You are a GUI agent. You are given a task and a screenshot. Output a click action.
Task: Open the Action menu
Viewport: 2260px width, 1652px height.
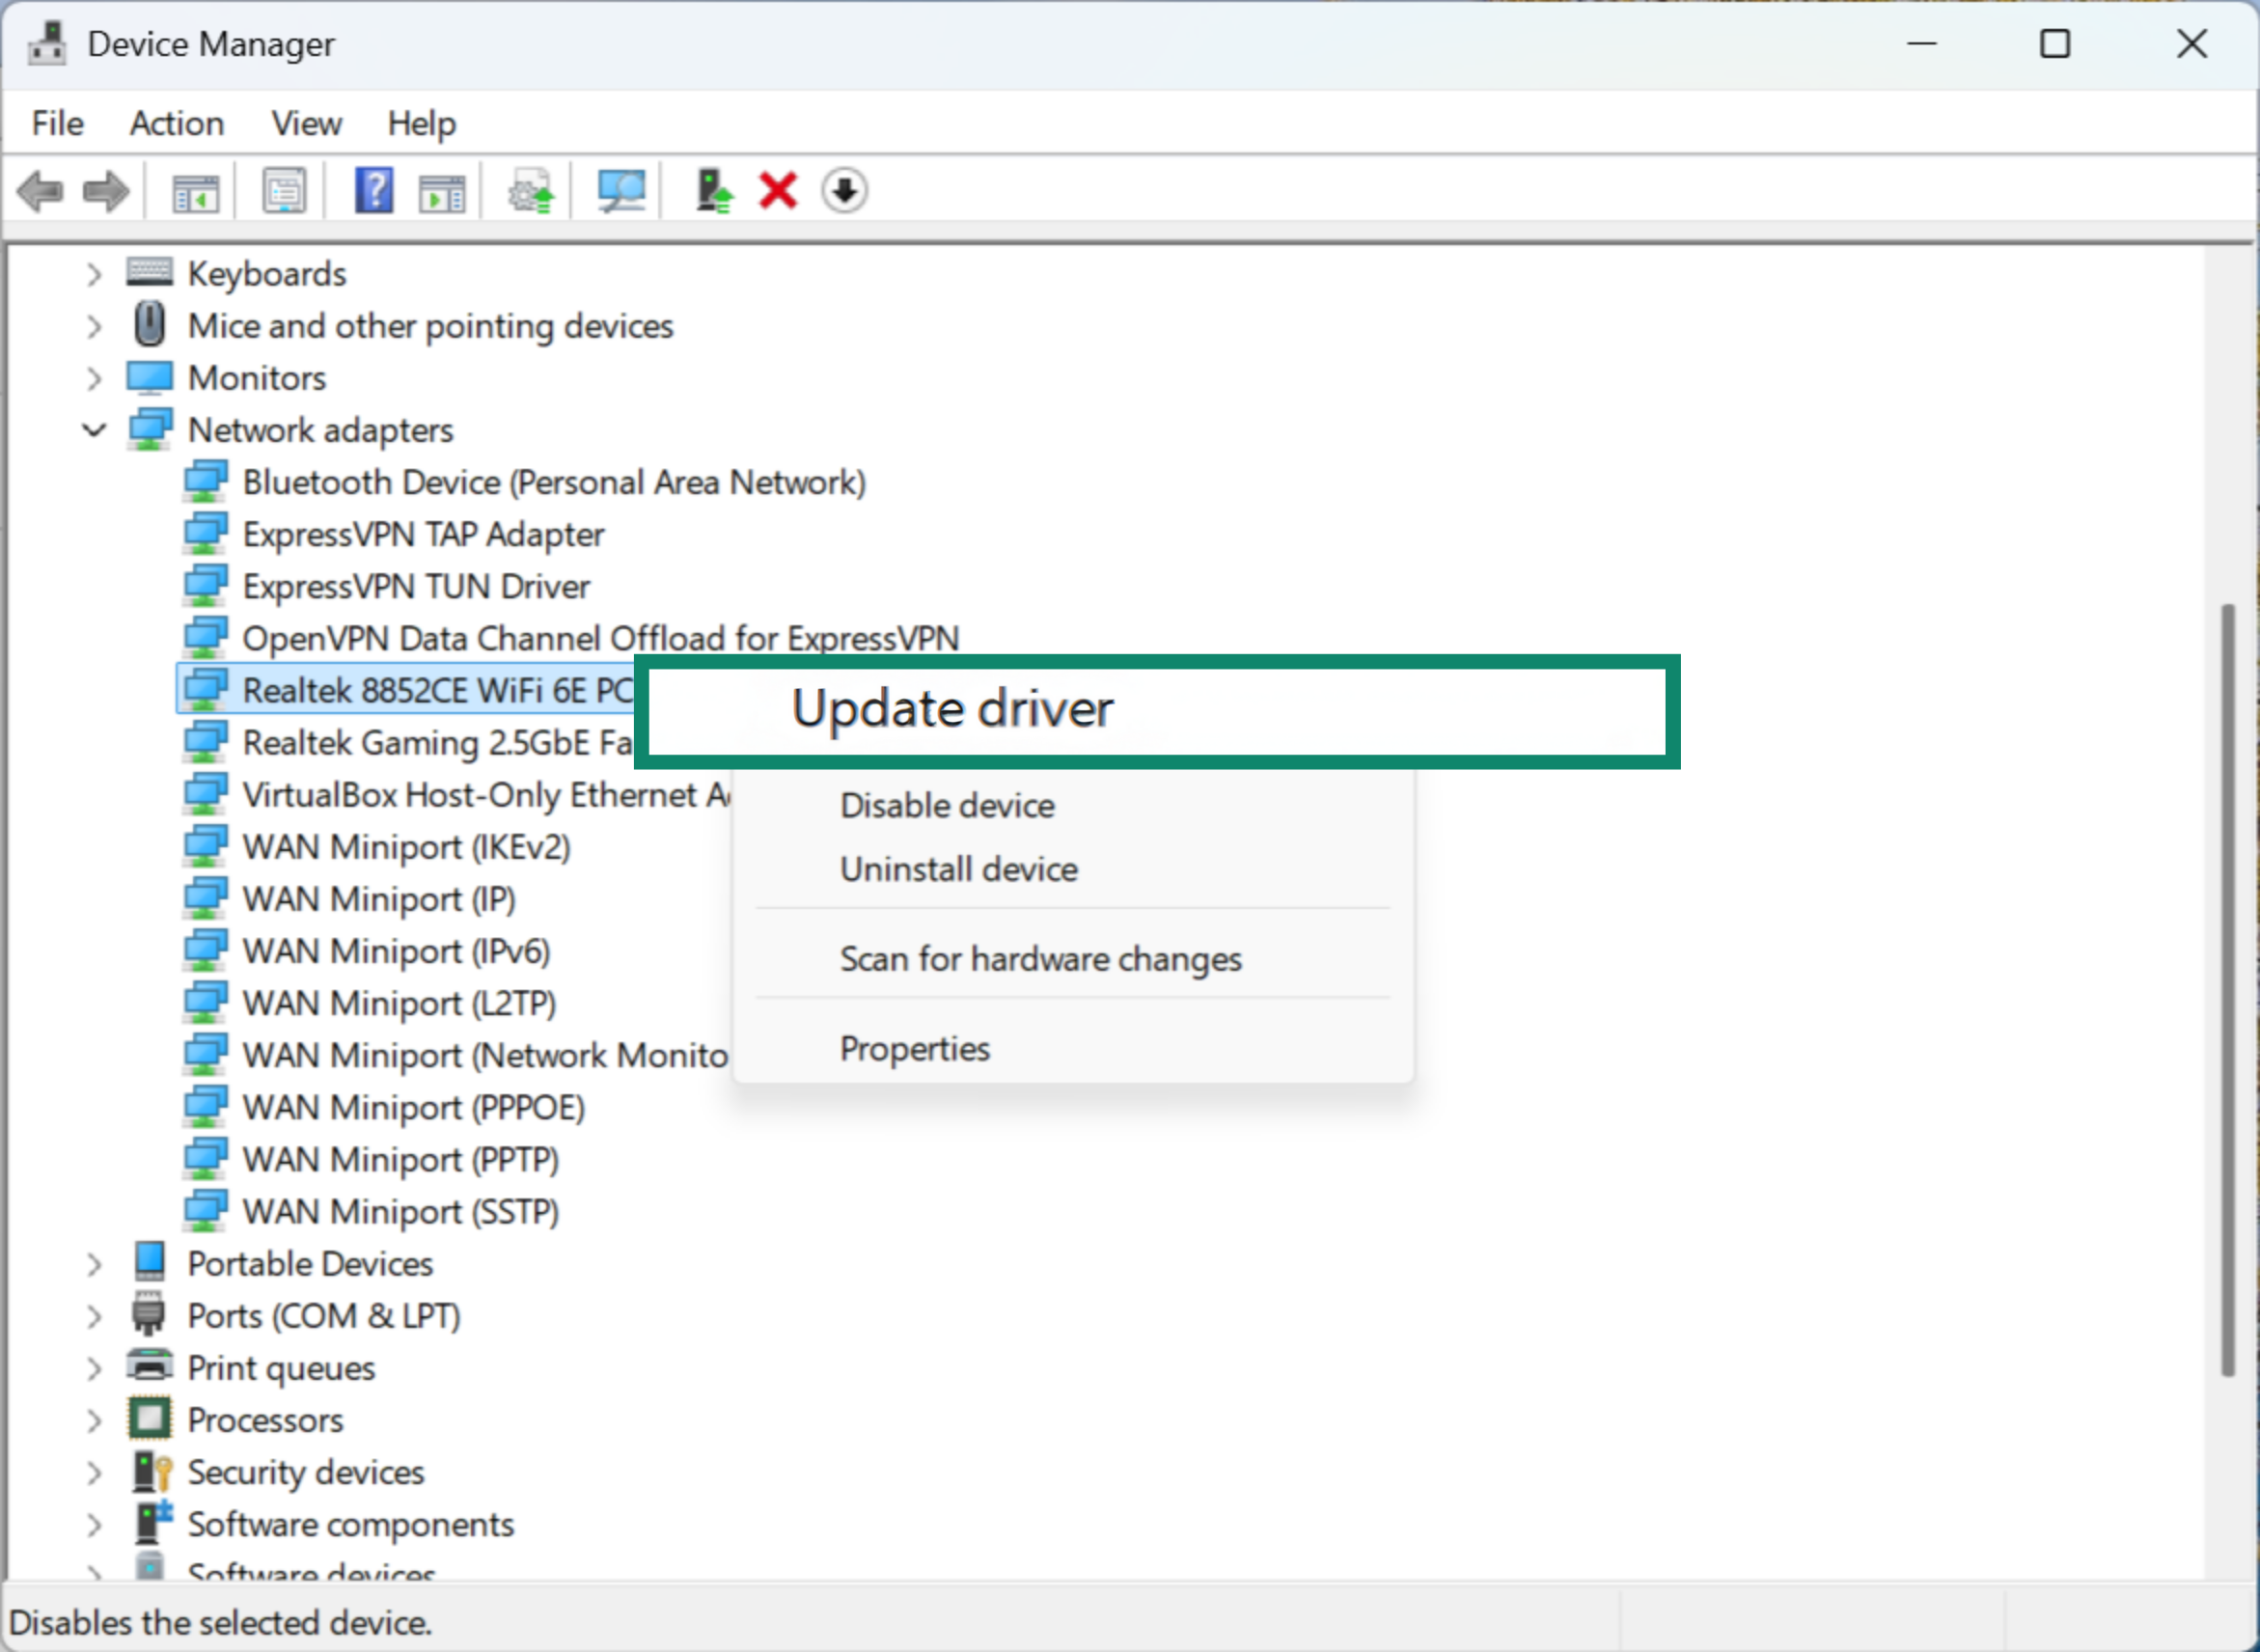tap(177, 122)
